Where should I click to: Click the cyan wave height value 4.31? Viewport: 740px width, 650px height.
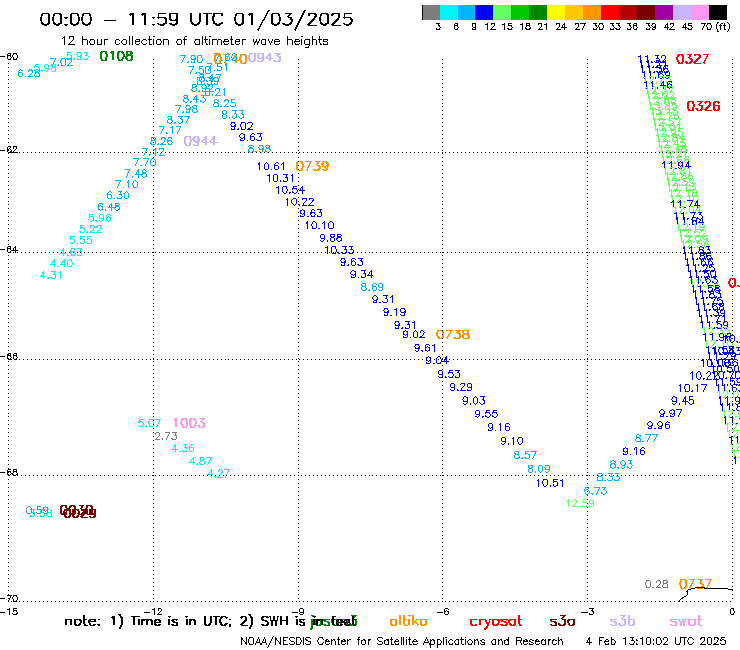point(51,275)
